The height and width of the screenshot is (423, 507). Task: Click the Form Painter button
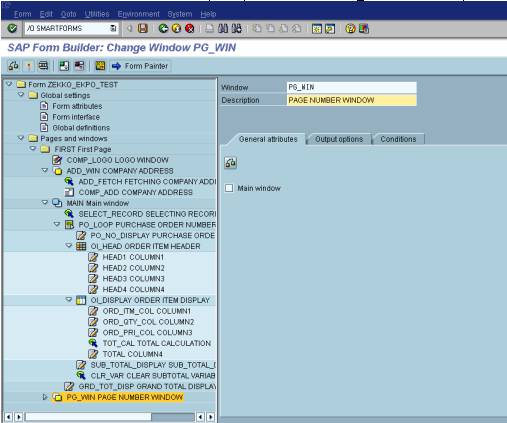pos(140,66)
